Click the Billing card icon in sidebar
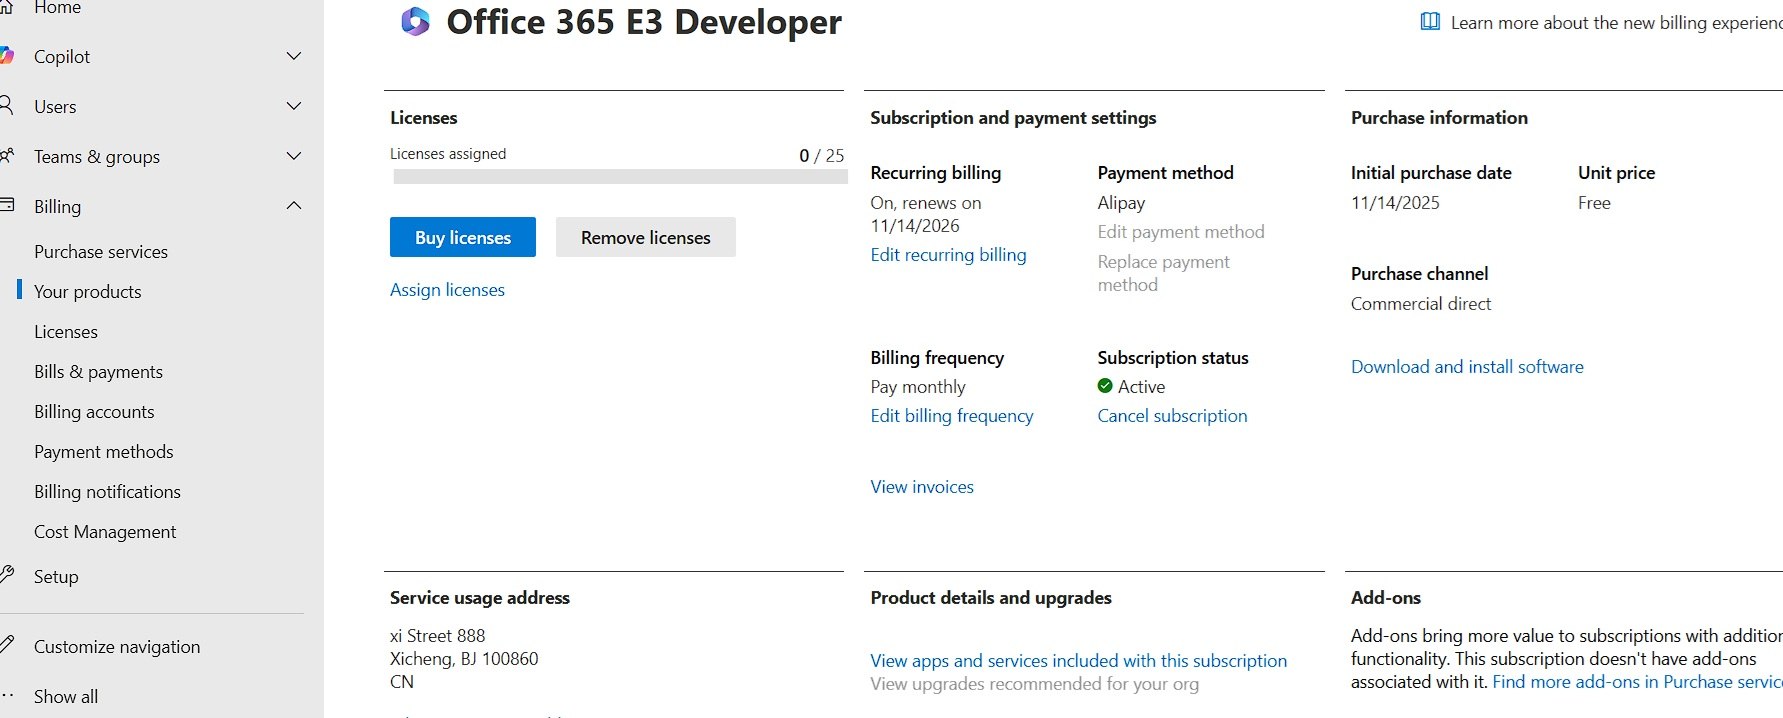 [7, 205]
